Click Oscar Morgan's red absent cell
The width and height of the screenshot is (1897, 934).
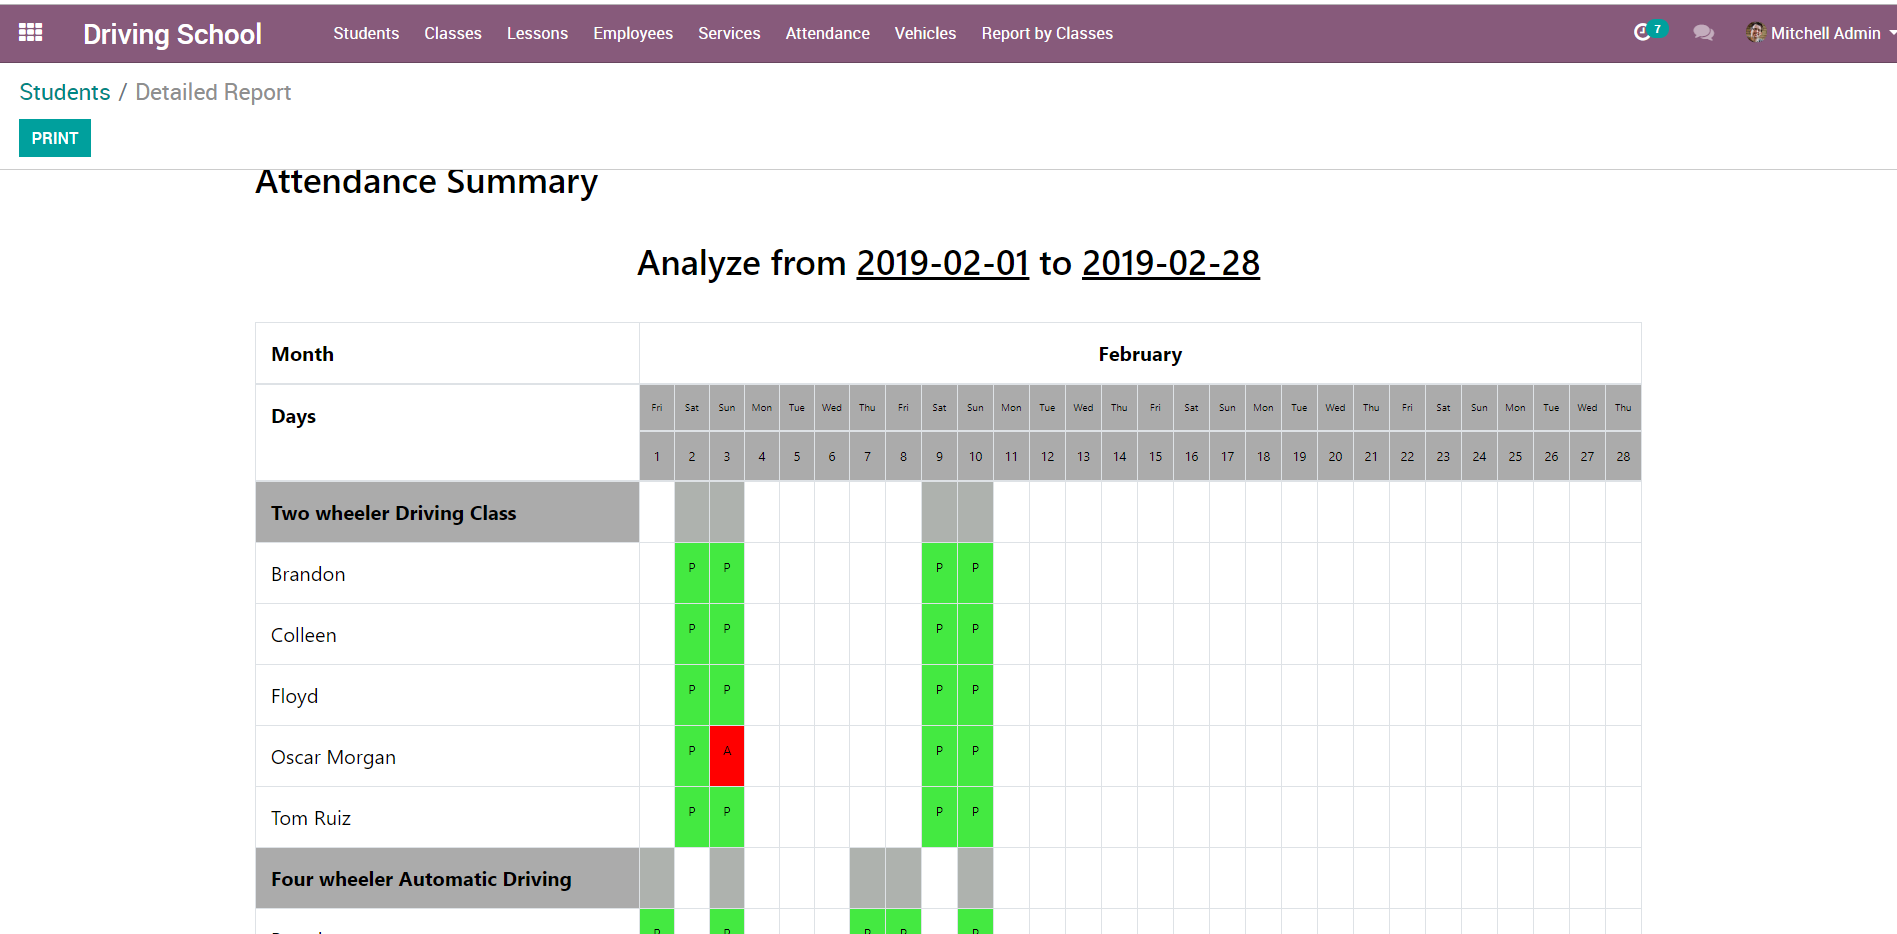[x=727, y=755]
